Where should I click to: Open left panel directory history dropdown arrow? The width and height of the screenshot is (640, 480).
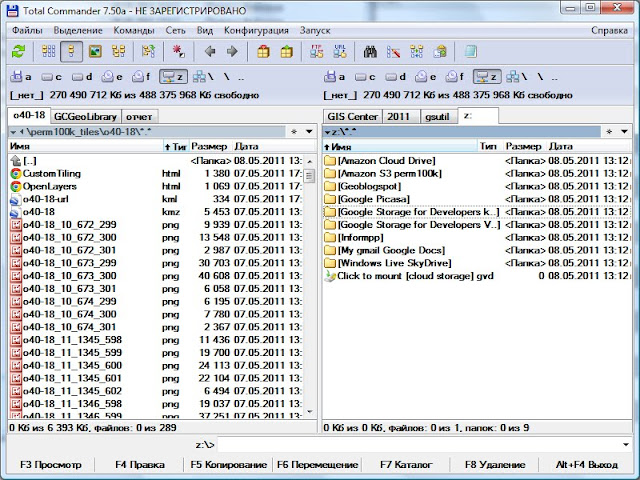pos(309,131)
